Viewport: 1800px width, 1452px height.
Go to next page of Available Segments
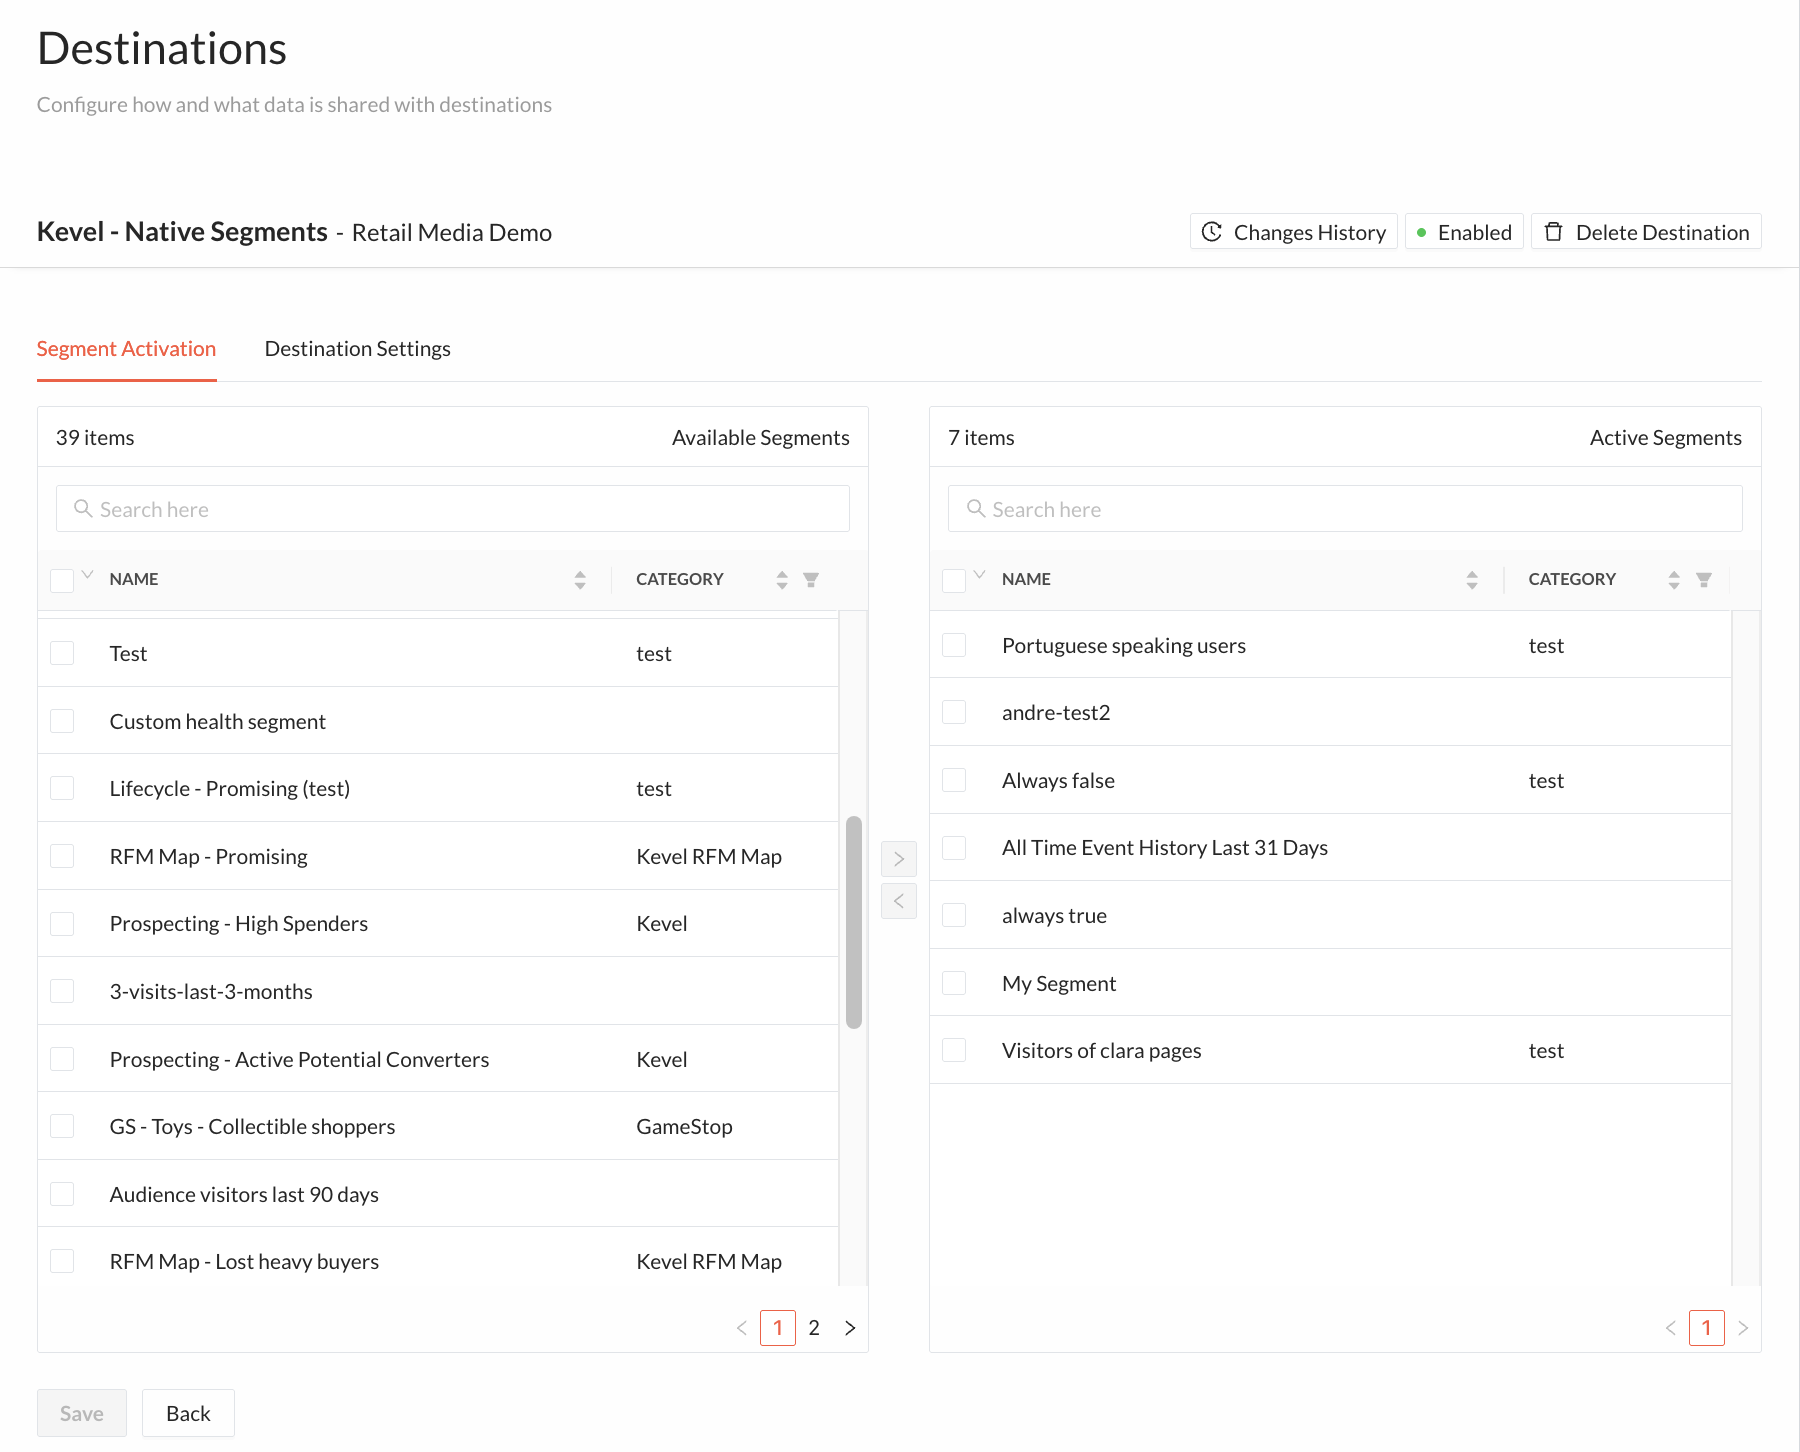850,1328
